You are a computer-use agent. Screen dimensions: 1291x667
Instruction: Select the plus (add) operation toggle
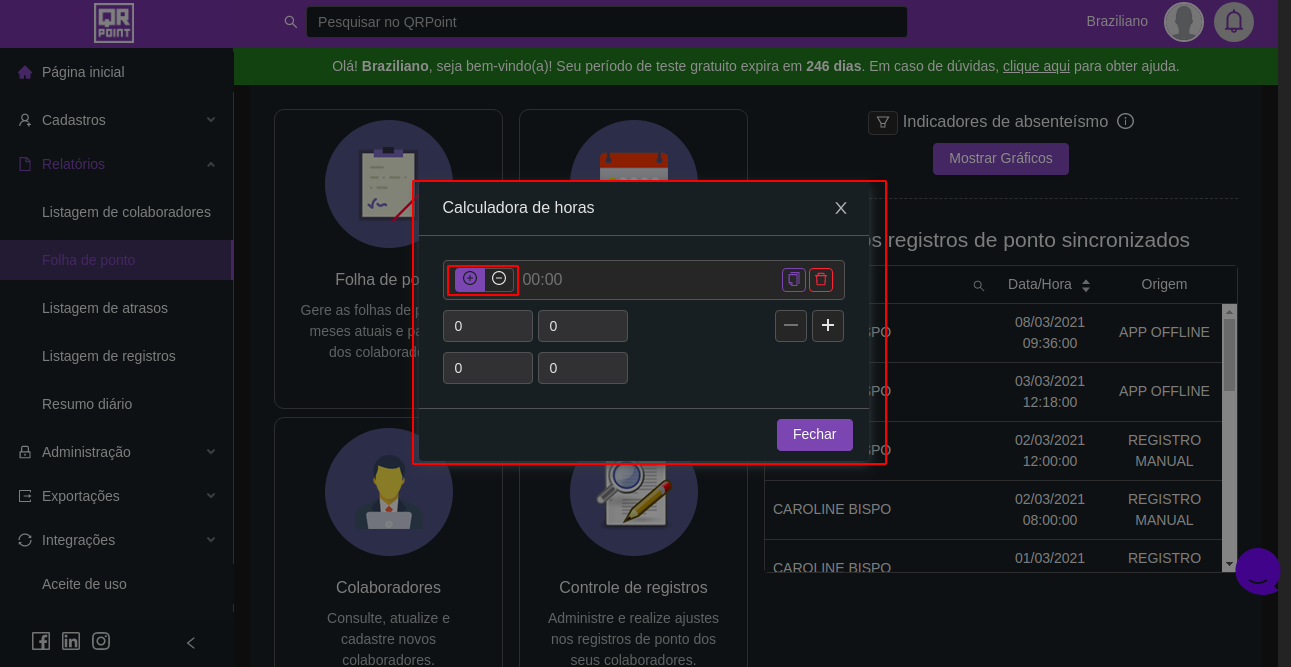[x=470, y=279]
